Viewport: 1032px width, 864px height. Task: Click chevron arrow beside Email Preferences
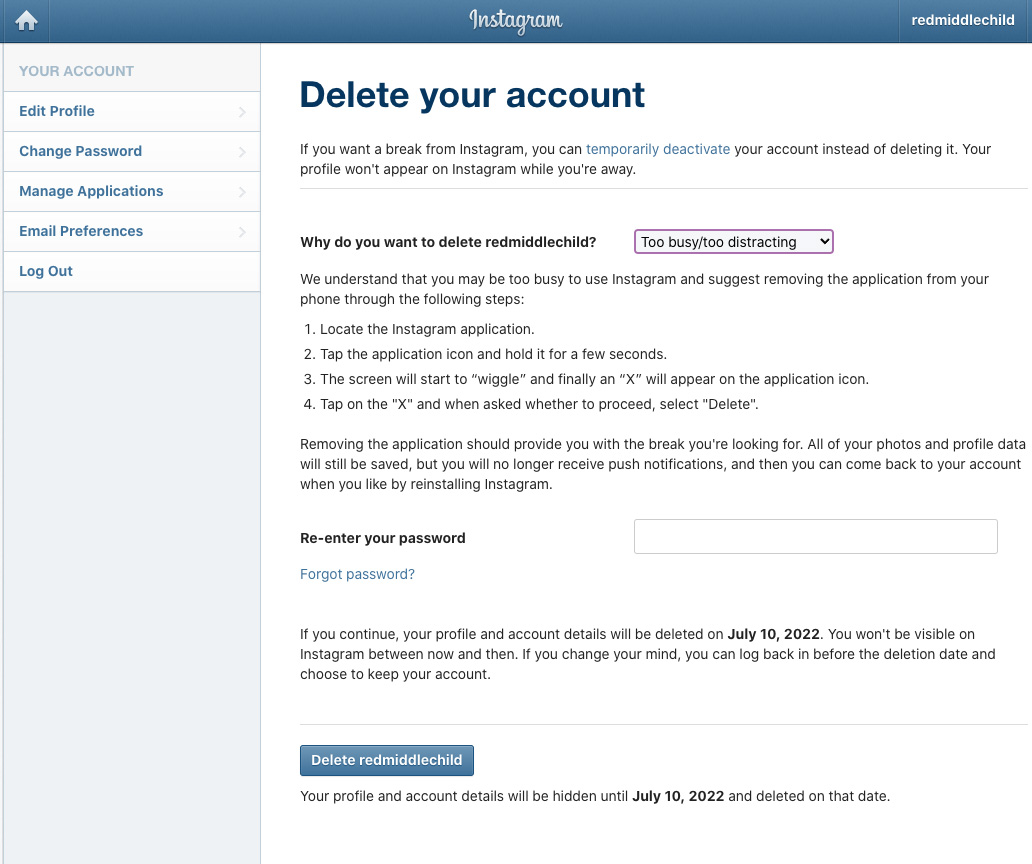(x=242, y=232)
